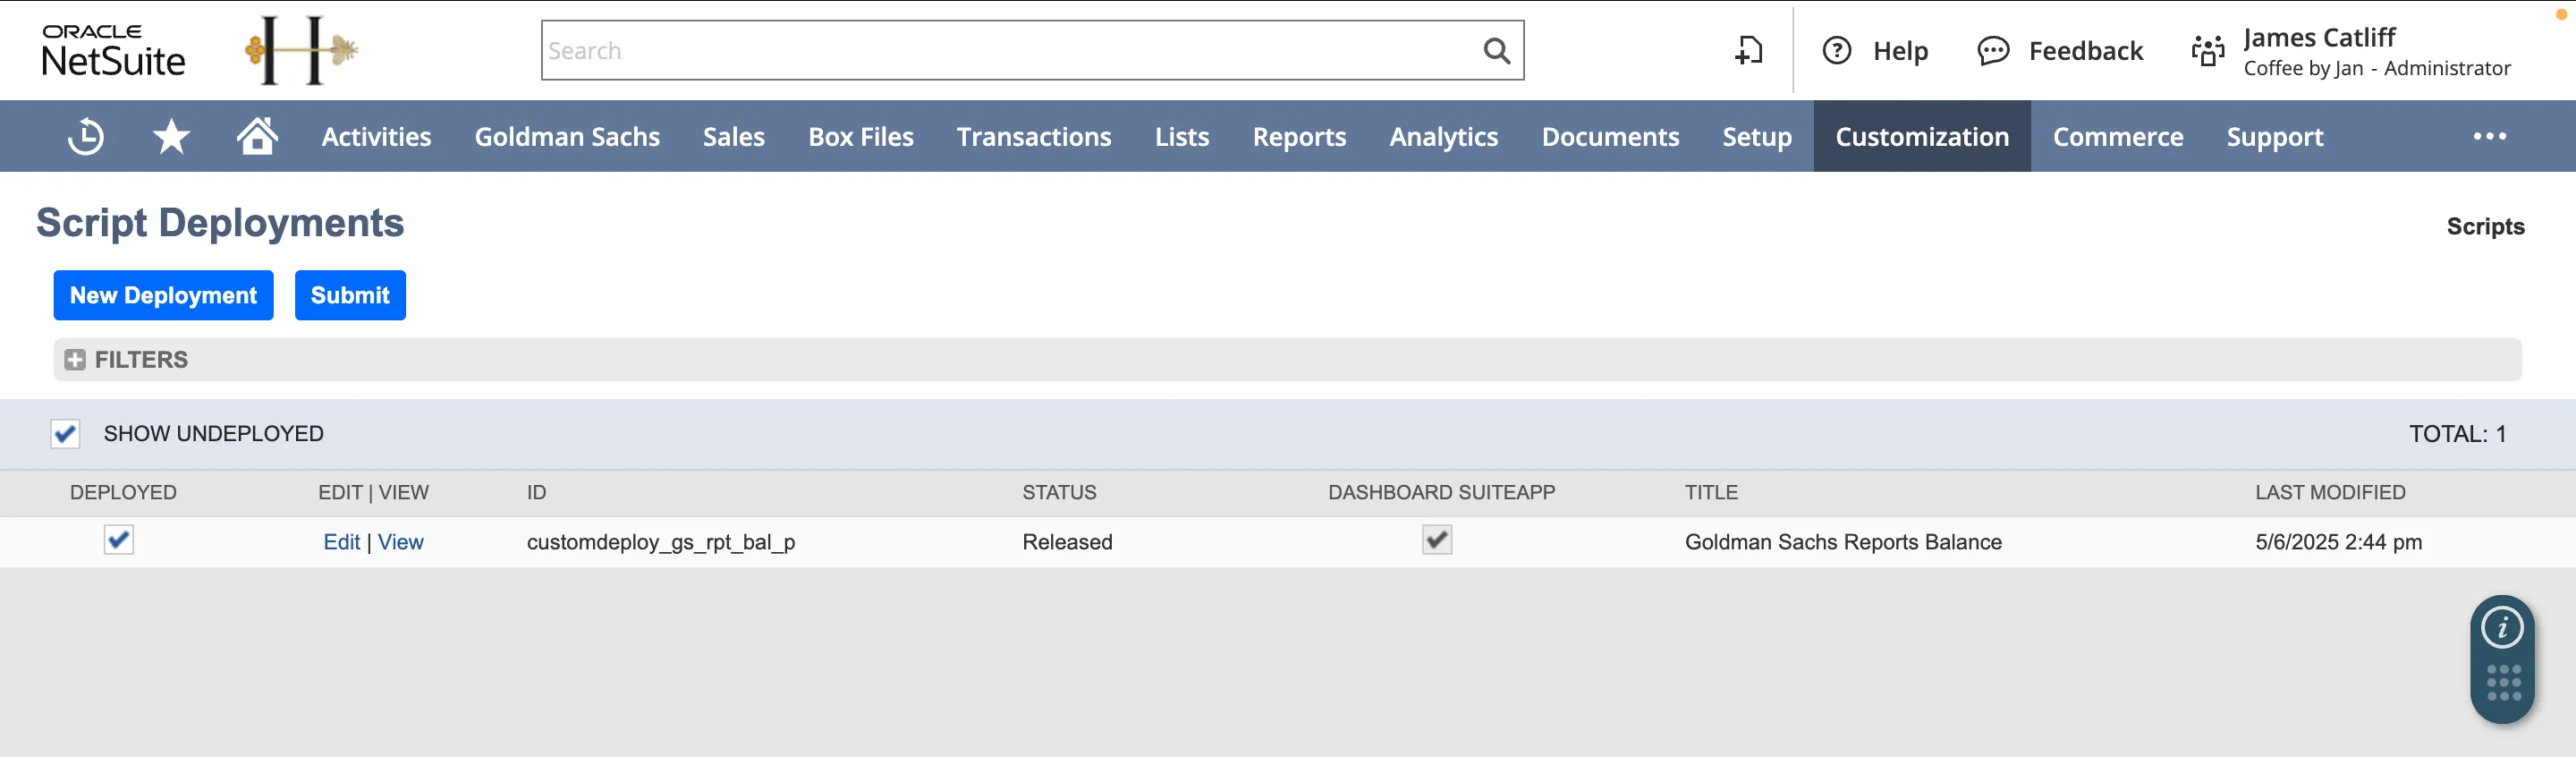This screenshot has height=757, width=2576.
Task: Open the Transactions menu
Action: [x=1033, y=136]
